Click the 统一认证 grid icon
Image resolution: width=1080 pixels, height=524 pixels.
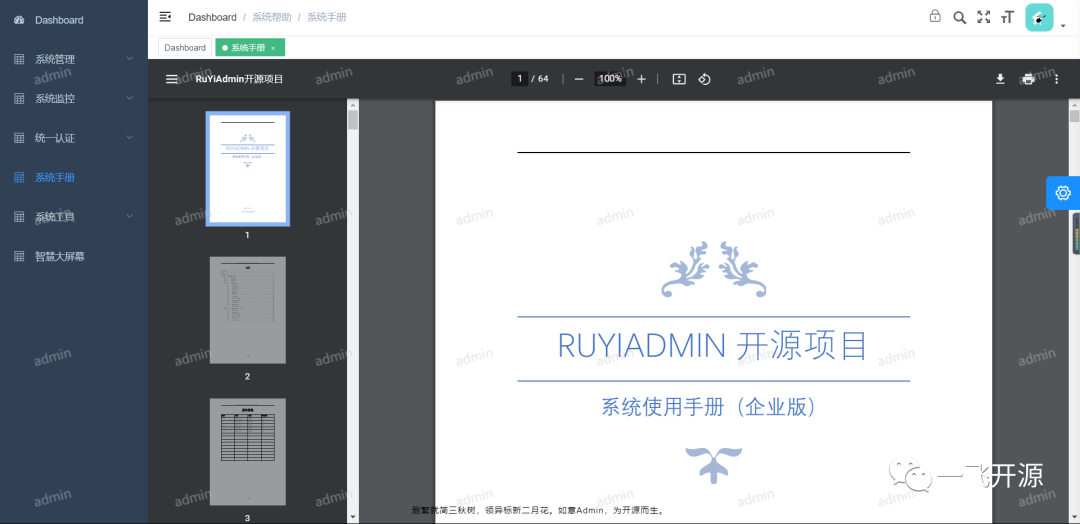19,138
